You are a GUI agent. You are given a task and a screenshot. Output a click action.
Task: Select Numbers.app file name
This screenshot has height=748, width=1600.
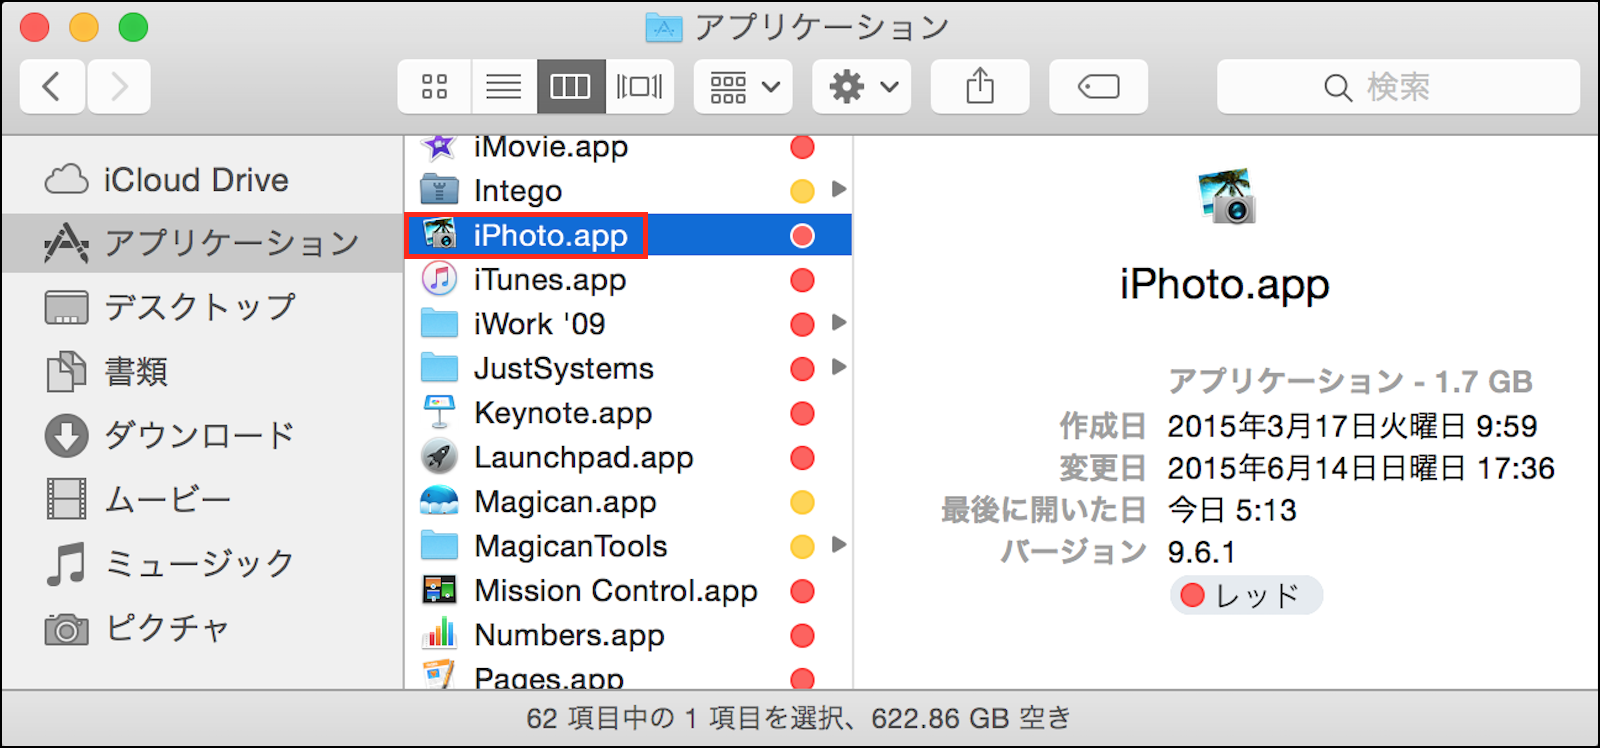pos(569,635)
